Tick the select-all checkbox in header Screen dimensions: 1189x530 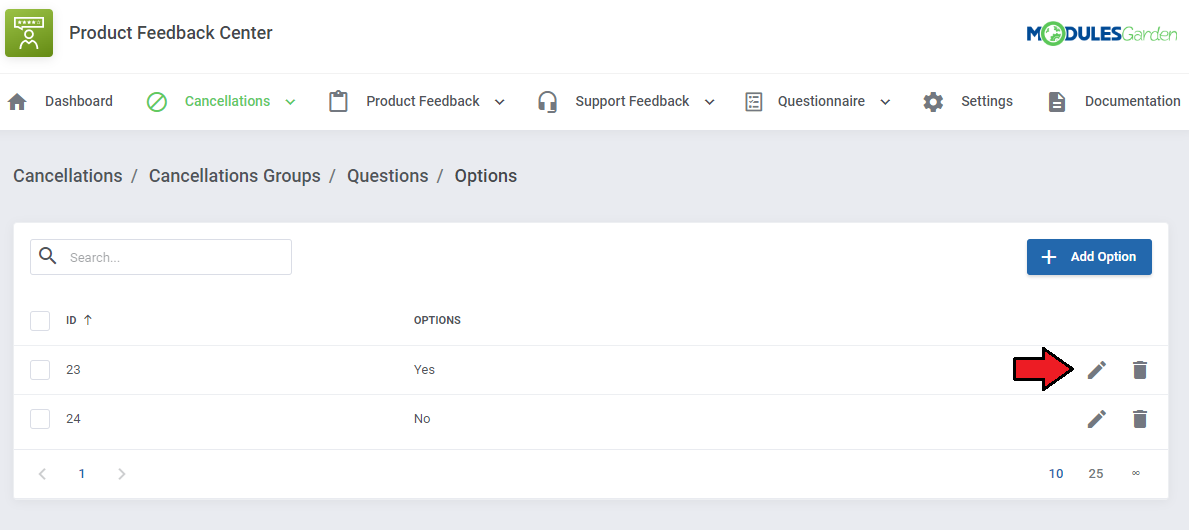pyautogui.click(x=40, y=321)
